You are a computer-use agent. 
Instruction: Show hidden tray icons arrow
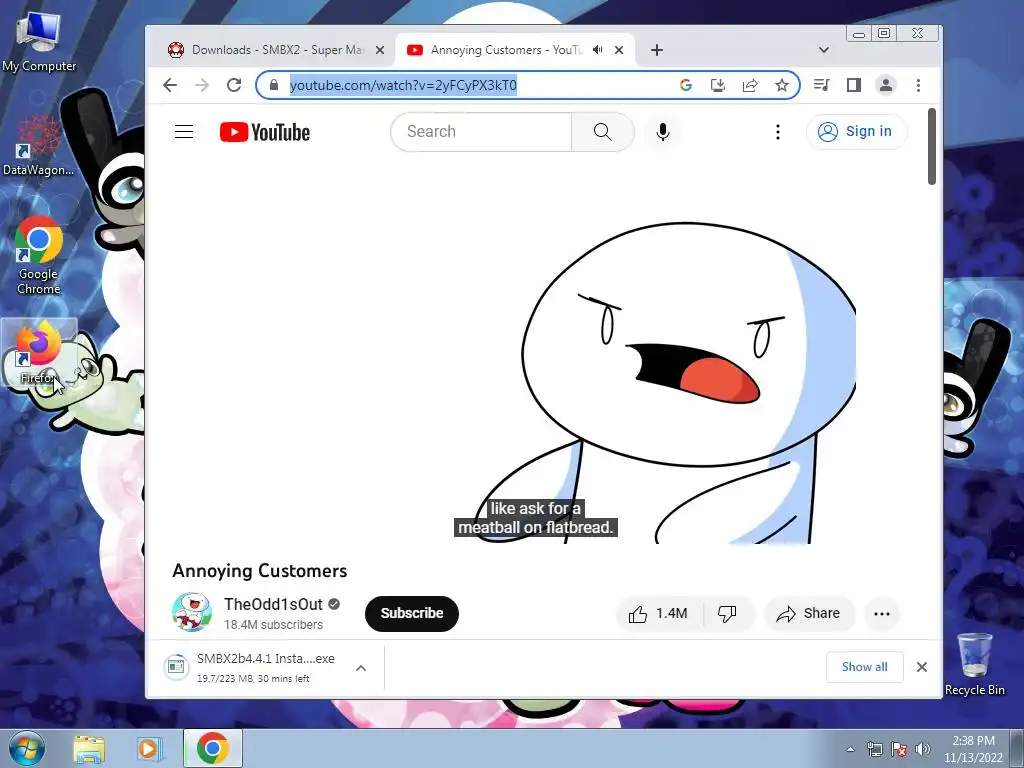coord(850,749)
